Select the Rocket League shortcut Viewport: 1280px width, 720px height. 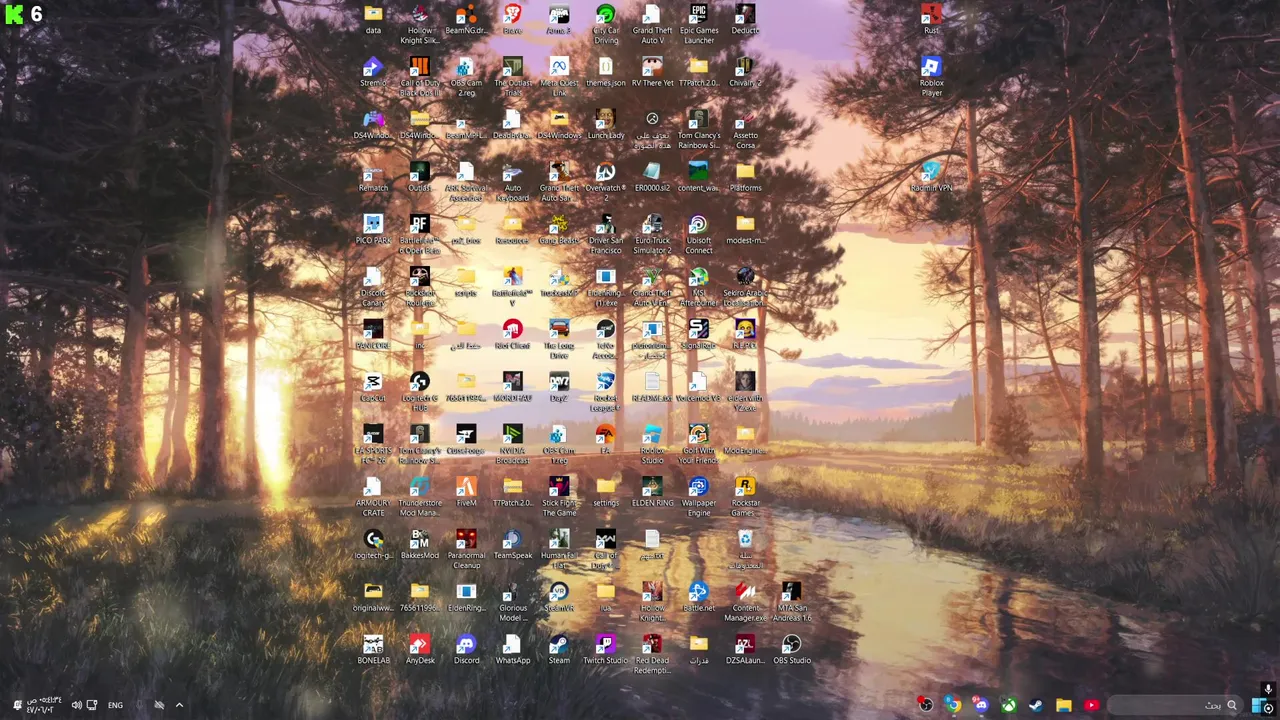606,393
